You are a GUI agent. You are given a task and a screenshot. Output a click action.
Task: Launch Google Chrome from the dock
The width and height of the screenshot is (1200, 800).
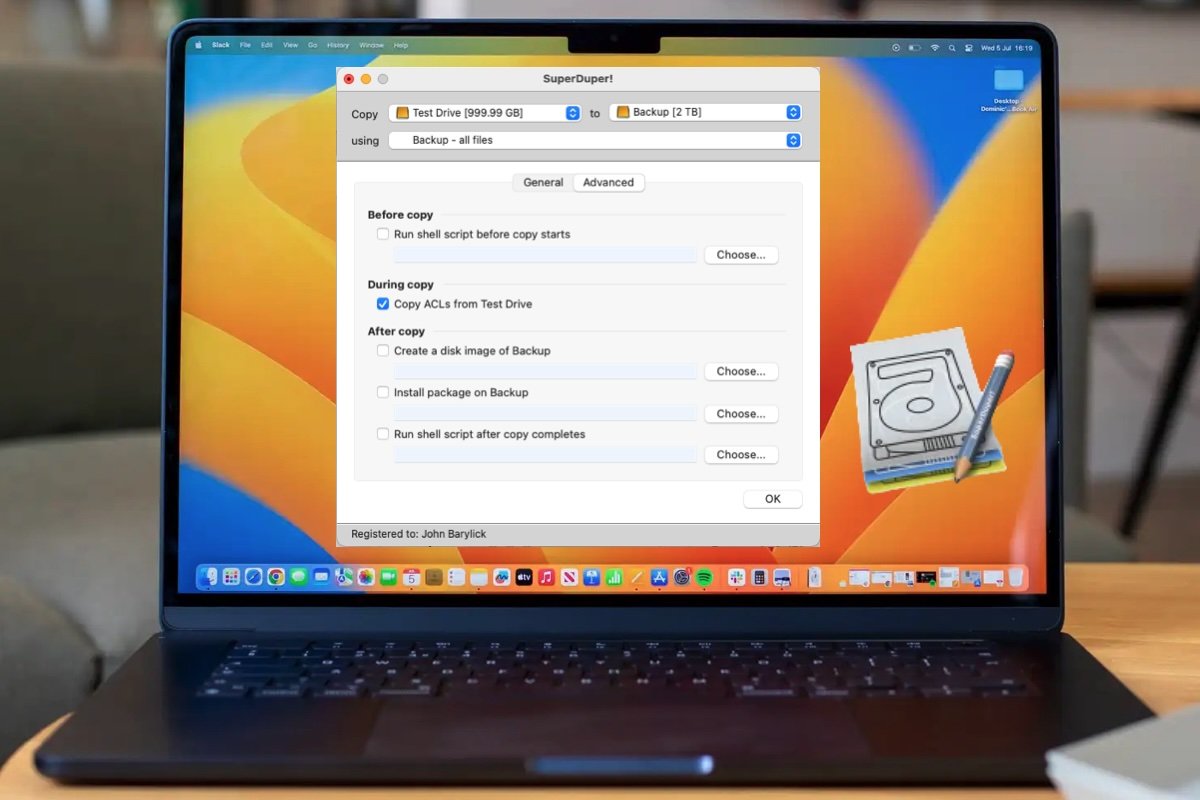276,577
